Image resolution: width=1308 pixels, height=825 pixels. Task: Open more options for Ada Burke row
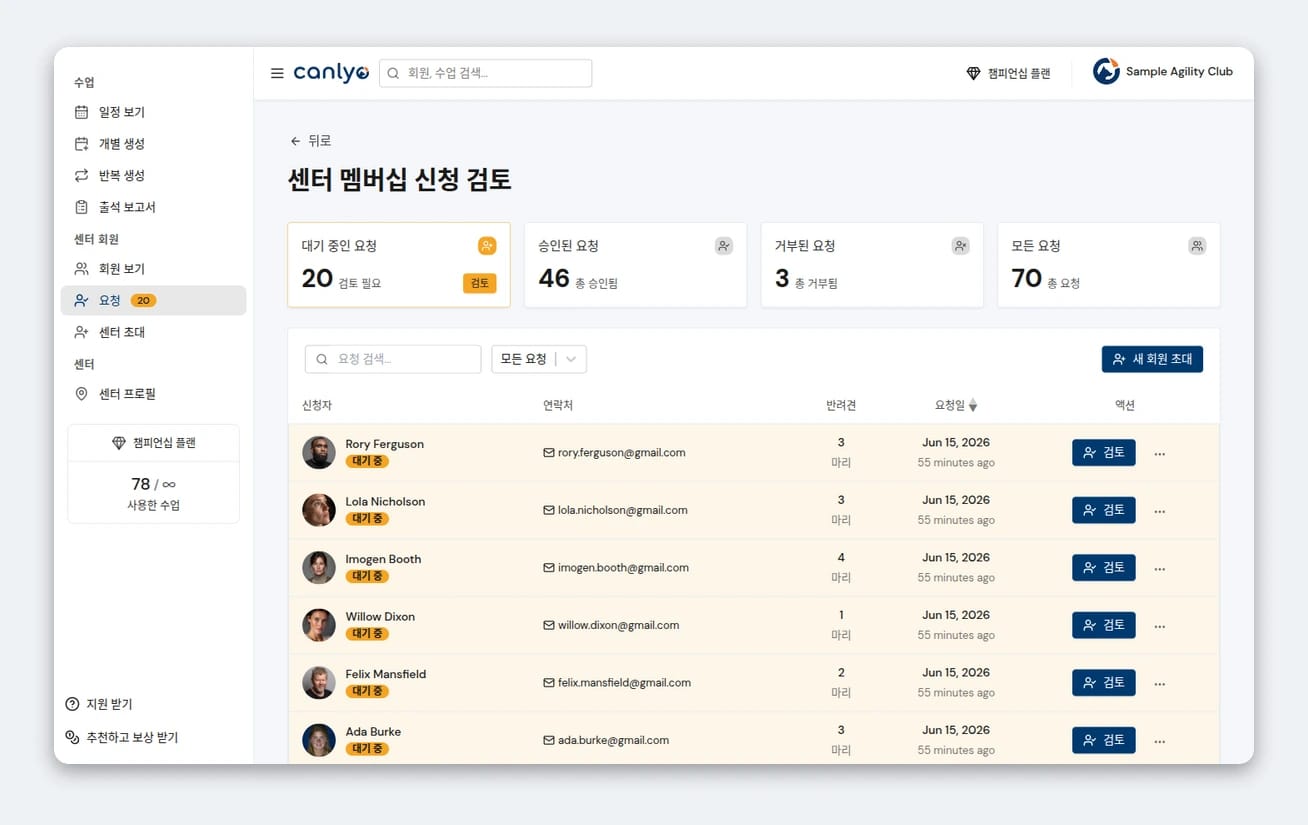[x=1160, y=741]
